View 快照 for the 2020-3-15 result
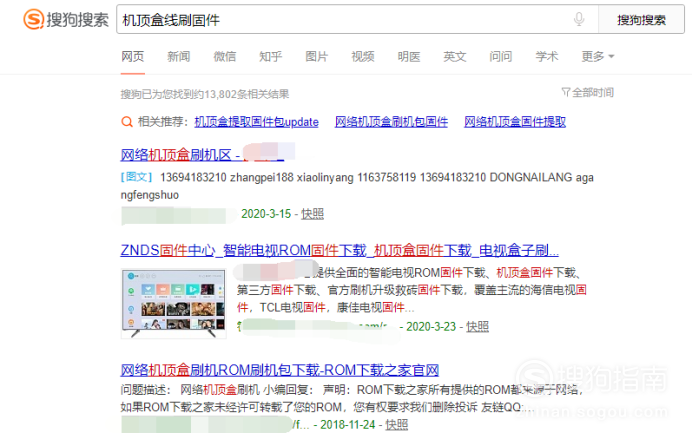This screenshot has height=446, width=692. tap(312, 214)
